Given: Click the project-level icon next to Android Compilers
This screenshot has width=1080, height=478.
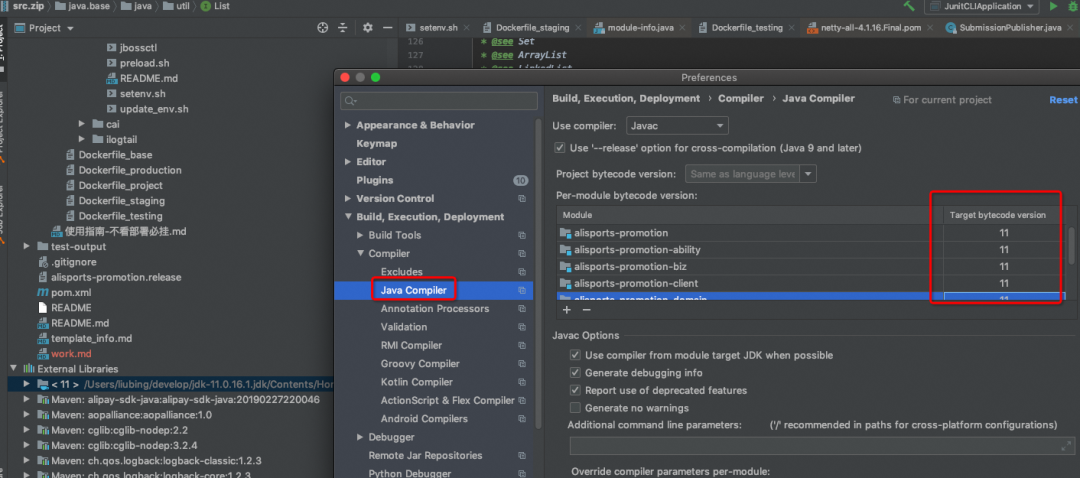Looking at the screenshot, I should coord(521,419).
